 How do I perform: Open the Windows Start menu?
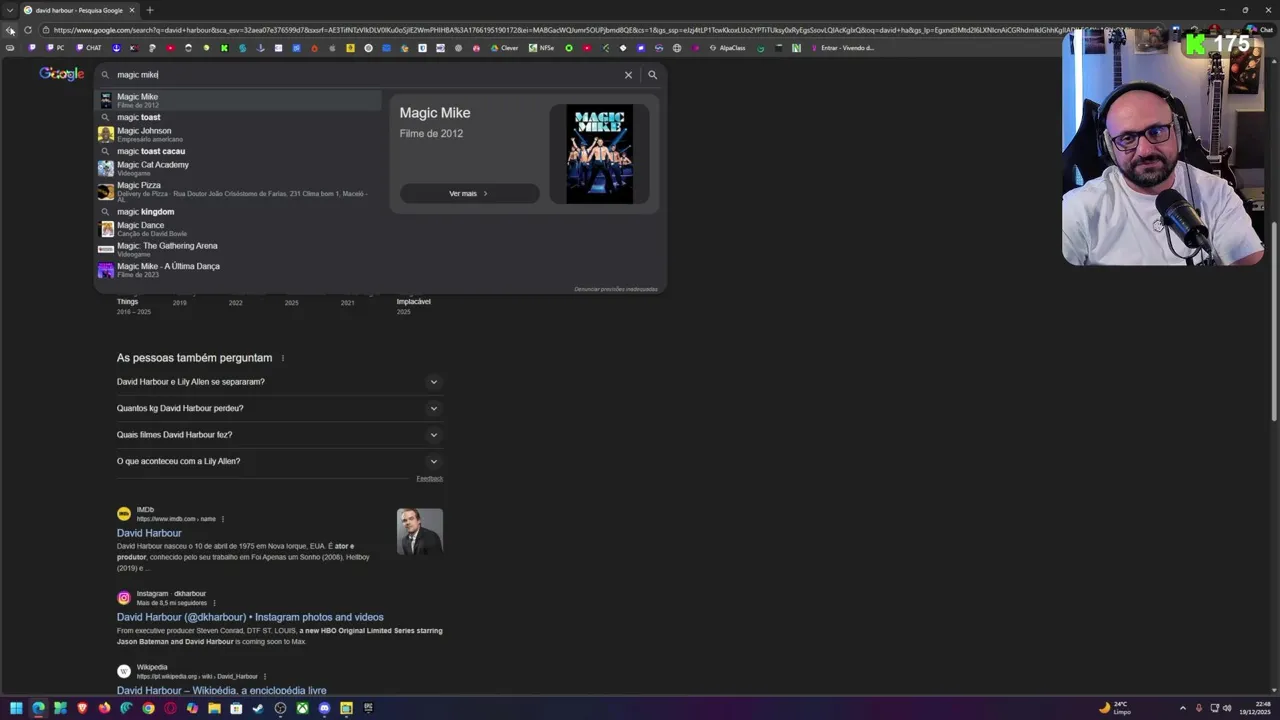(16, 708)
